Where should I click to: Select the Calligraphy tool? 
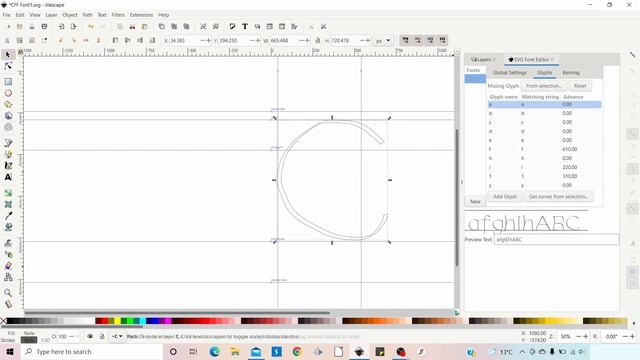point(8,166)
